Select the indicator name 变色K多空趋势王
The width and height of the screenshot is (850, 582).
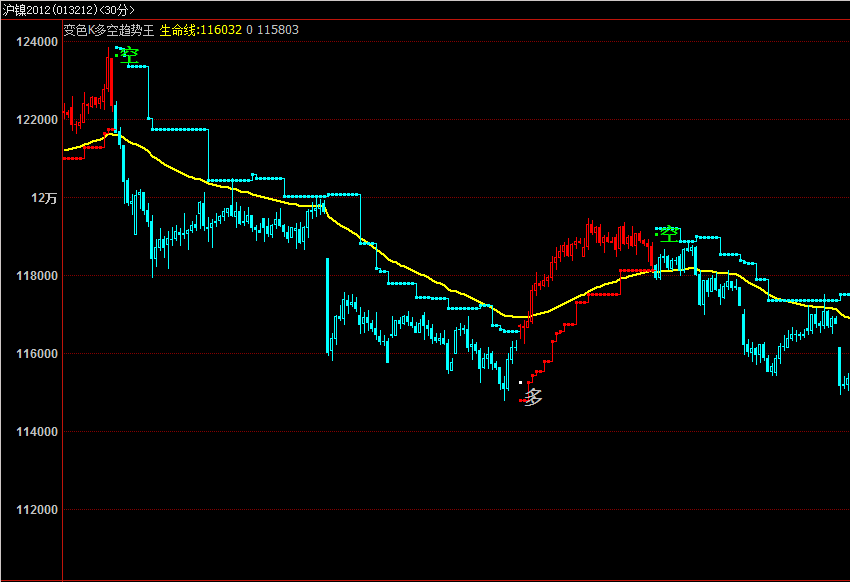point(109,30)
